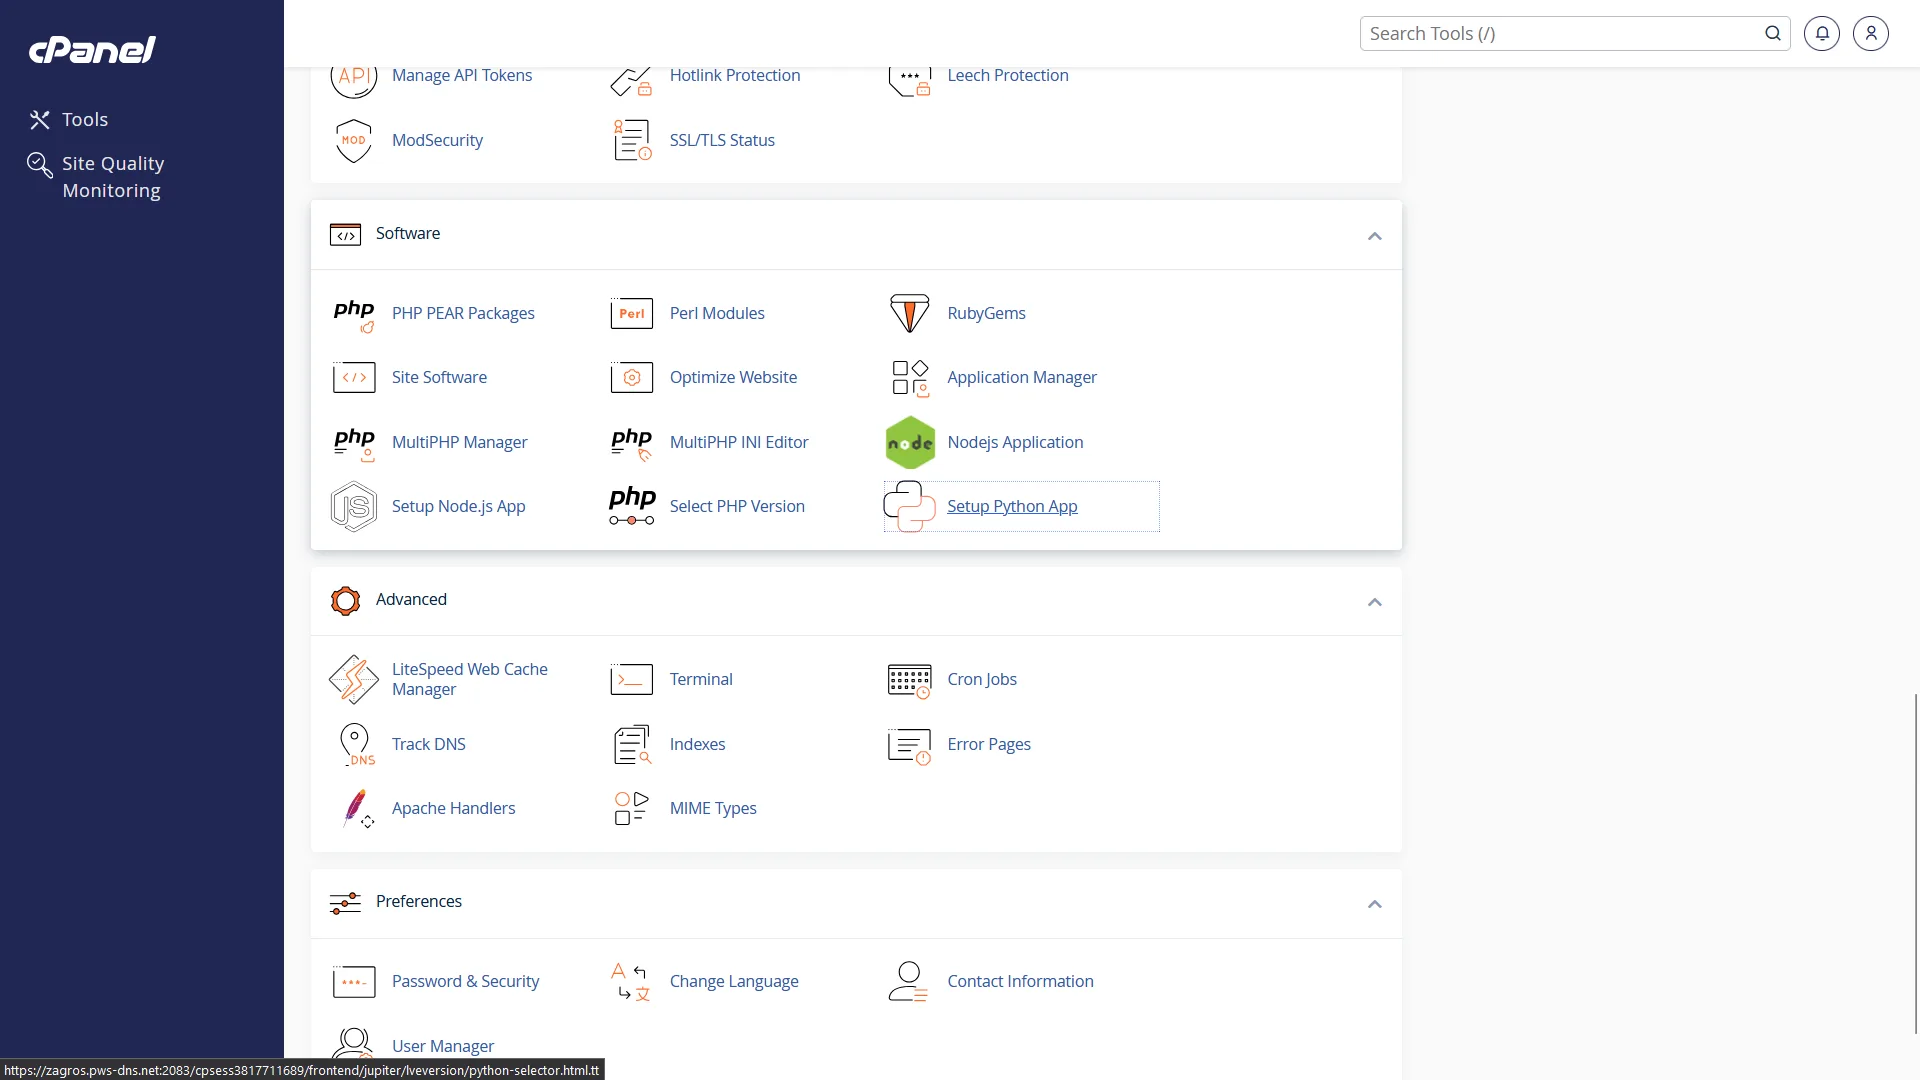The width and height of the screenshot is (1920, 1080).
Task: Collapse the Software section
Action: point(1375,236)
